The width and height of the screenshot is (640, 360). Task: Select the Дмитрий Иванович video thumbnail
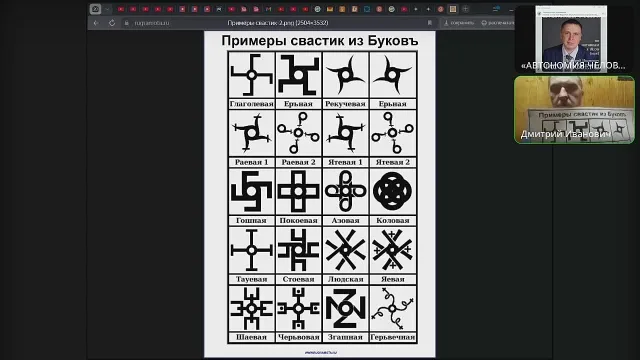pyautogui.click(x=574, y=110)
